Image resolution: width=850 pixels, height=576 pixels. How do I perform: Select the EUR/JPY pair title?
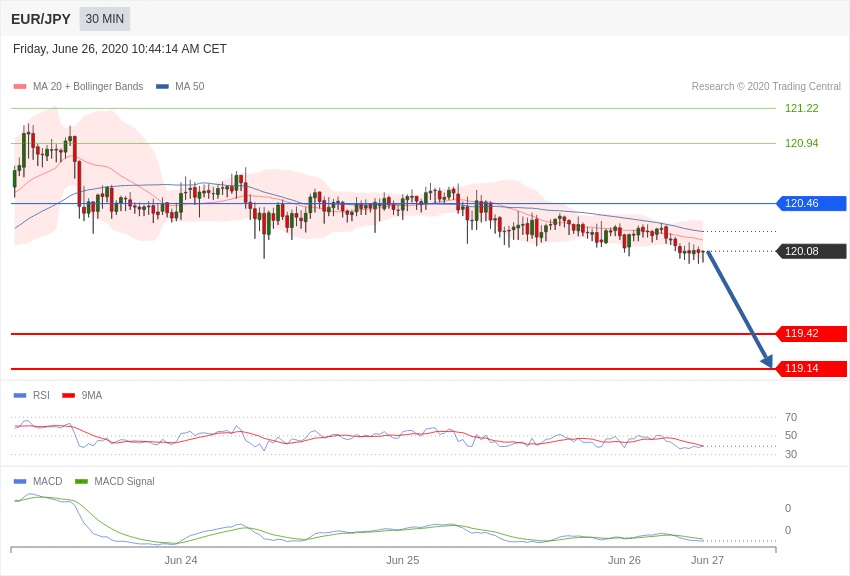tap(41, 20)
